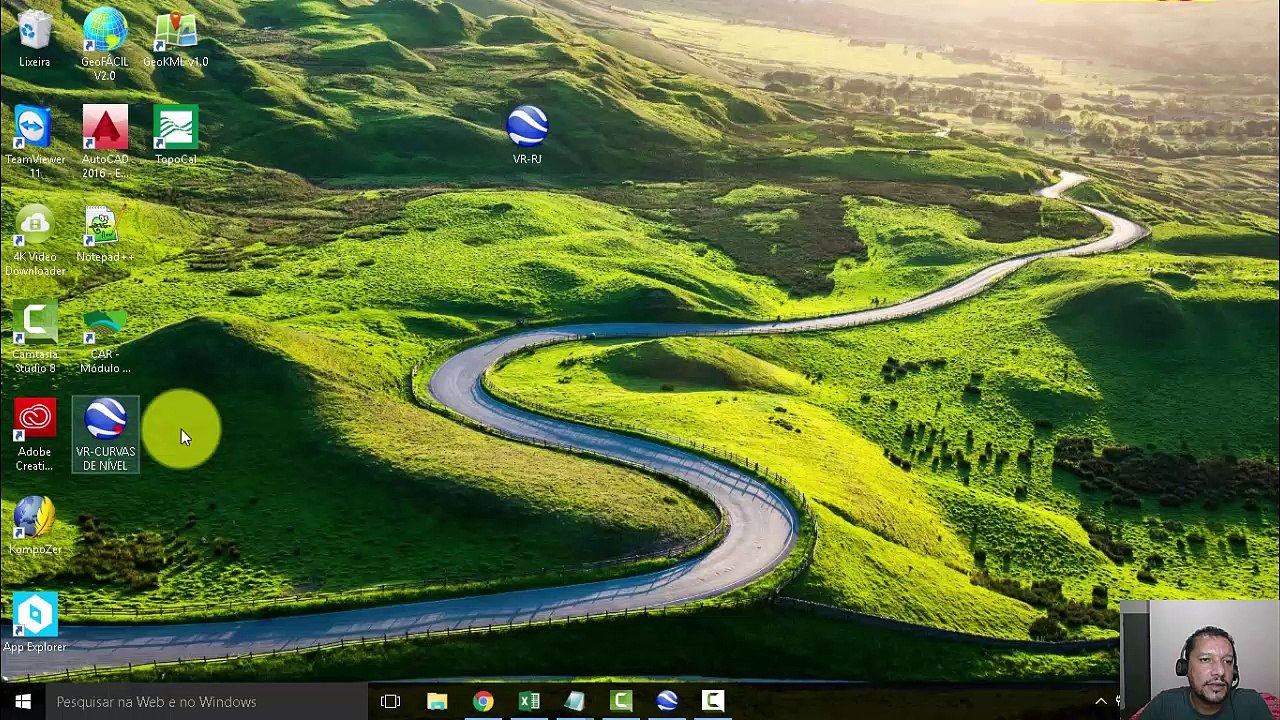Select the Camtasia Studio 8 desktop shortcut

coord(35,338)
